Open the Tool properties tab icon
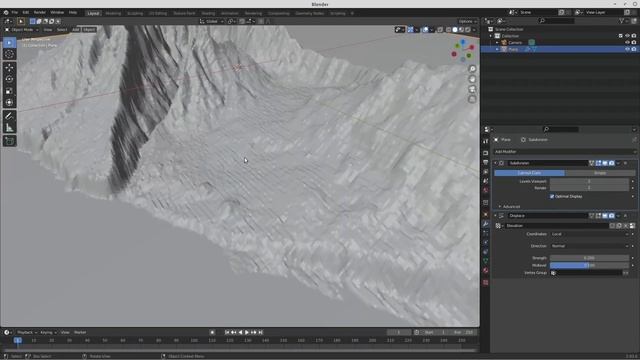The image size is (640, 360). 485,141
